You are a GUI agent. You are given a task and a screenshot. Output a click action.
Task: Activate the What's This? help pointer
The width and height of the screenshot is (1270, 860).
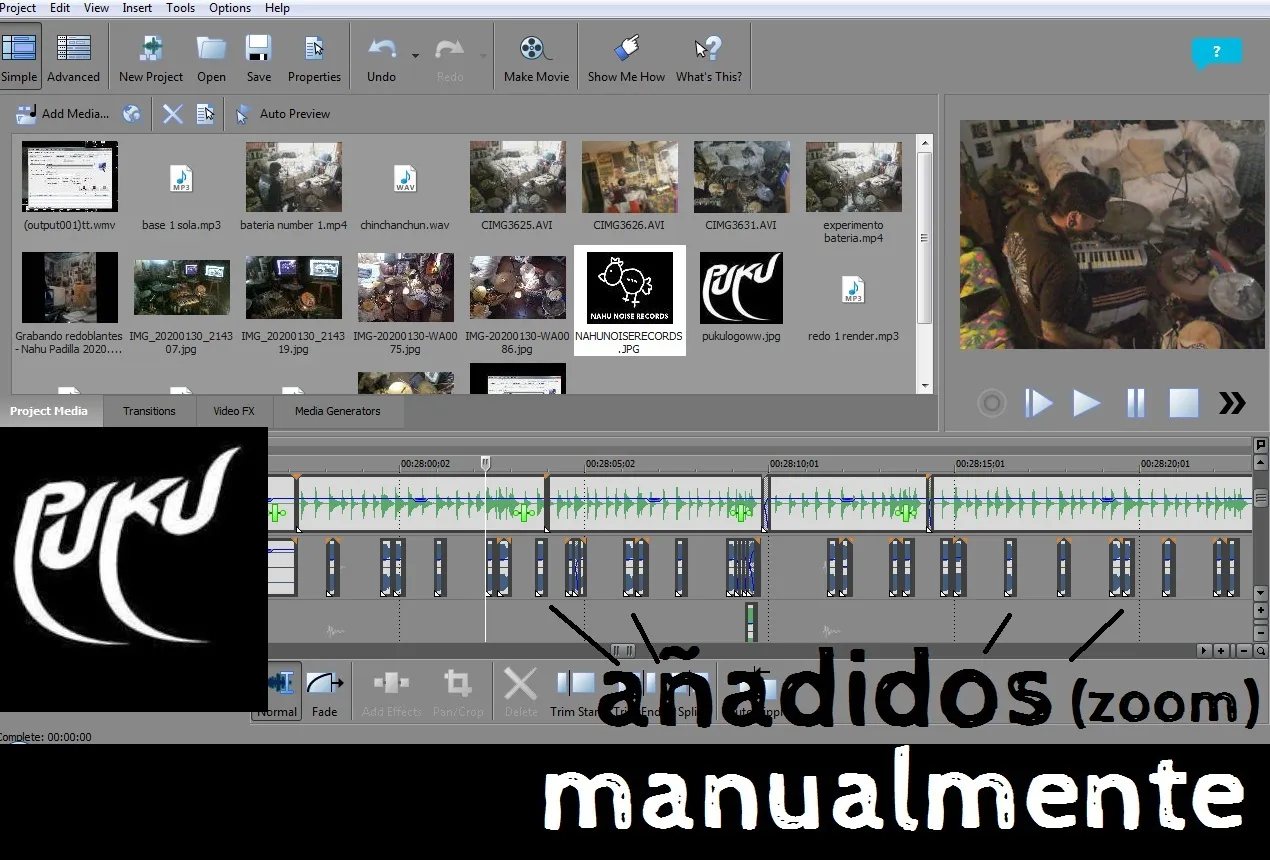pos(708,58)
